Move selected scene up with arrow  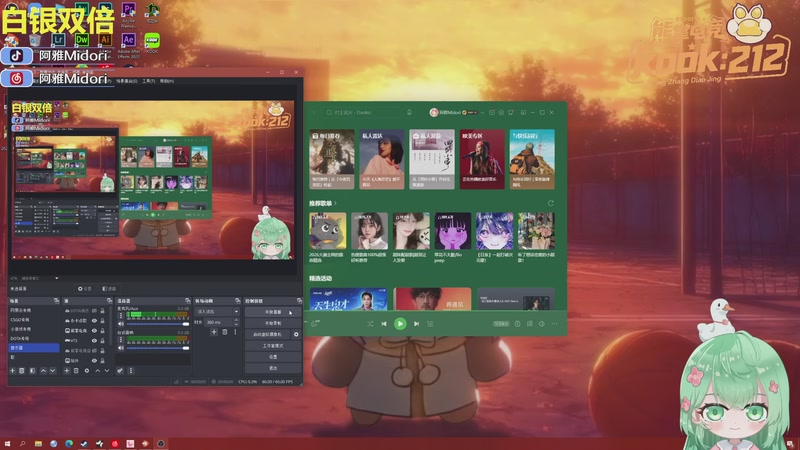(43, 371)
